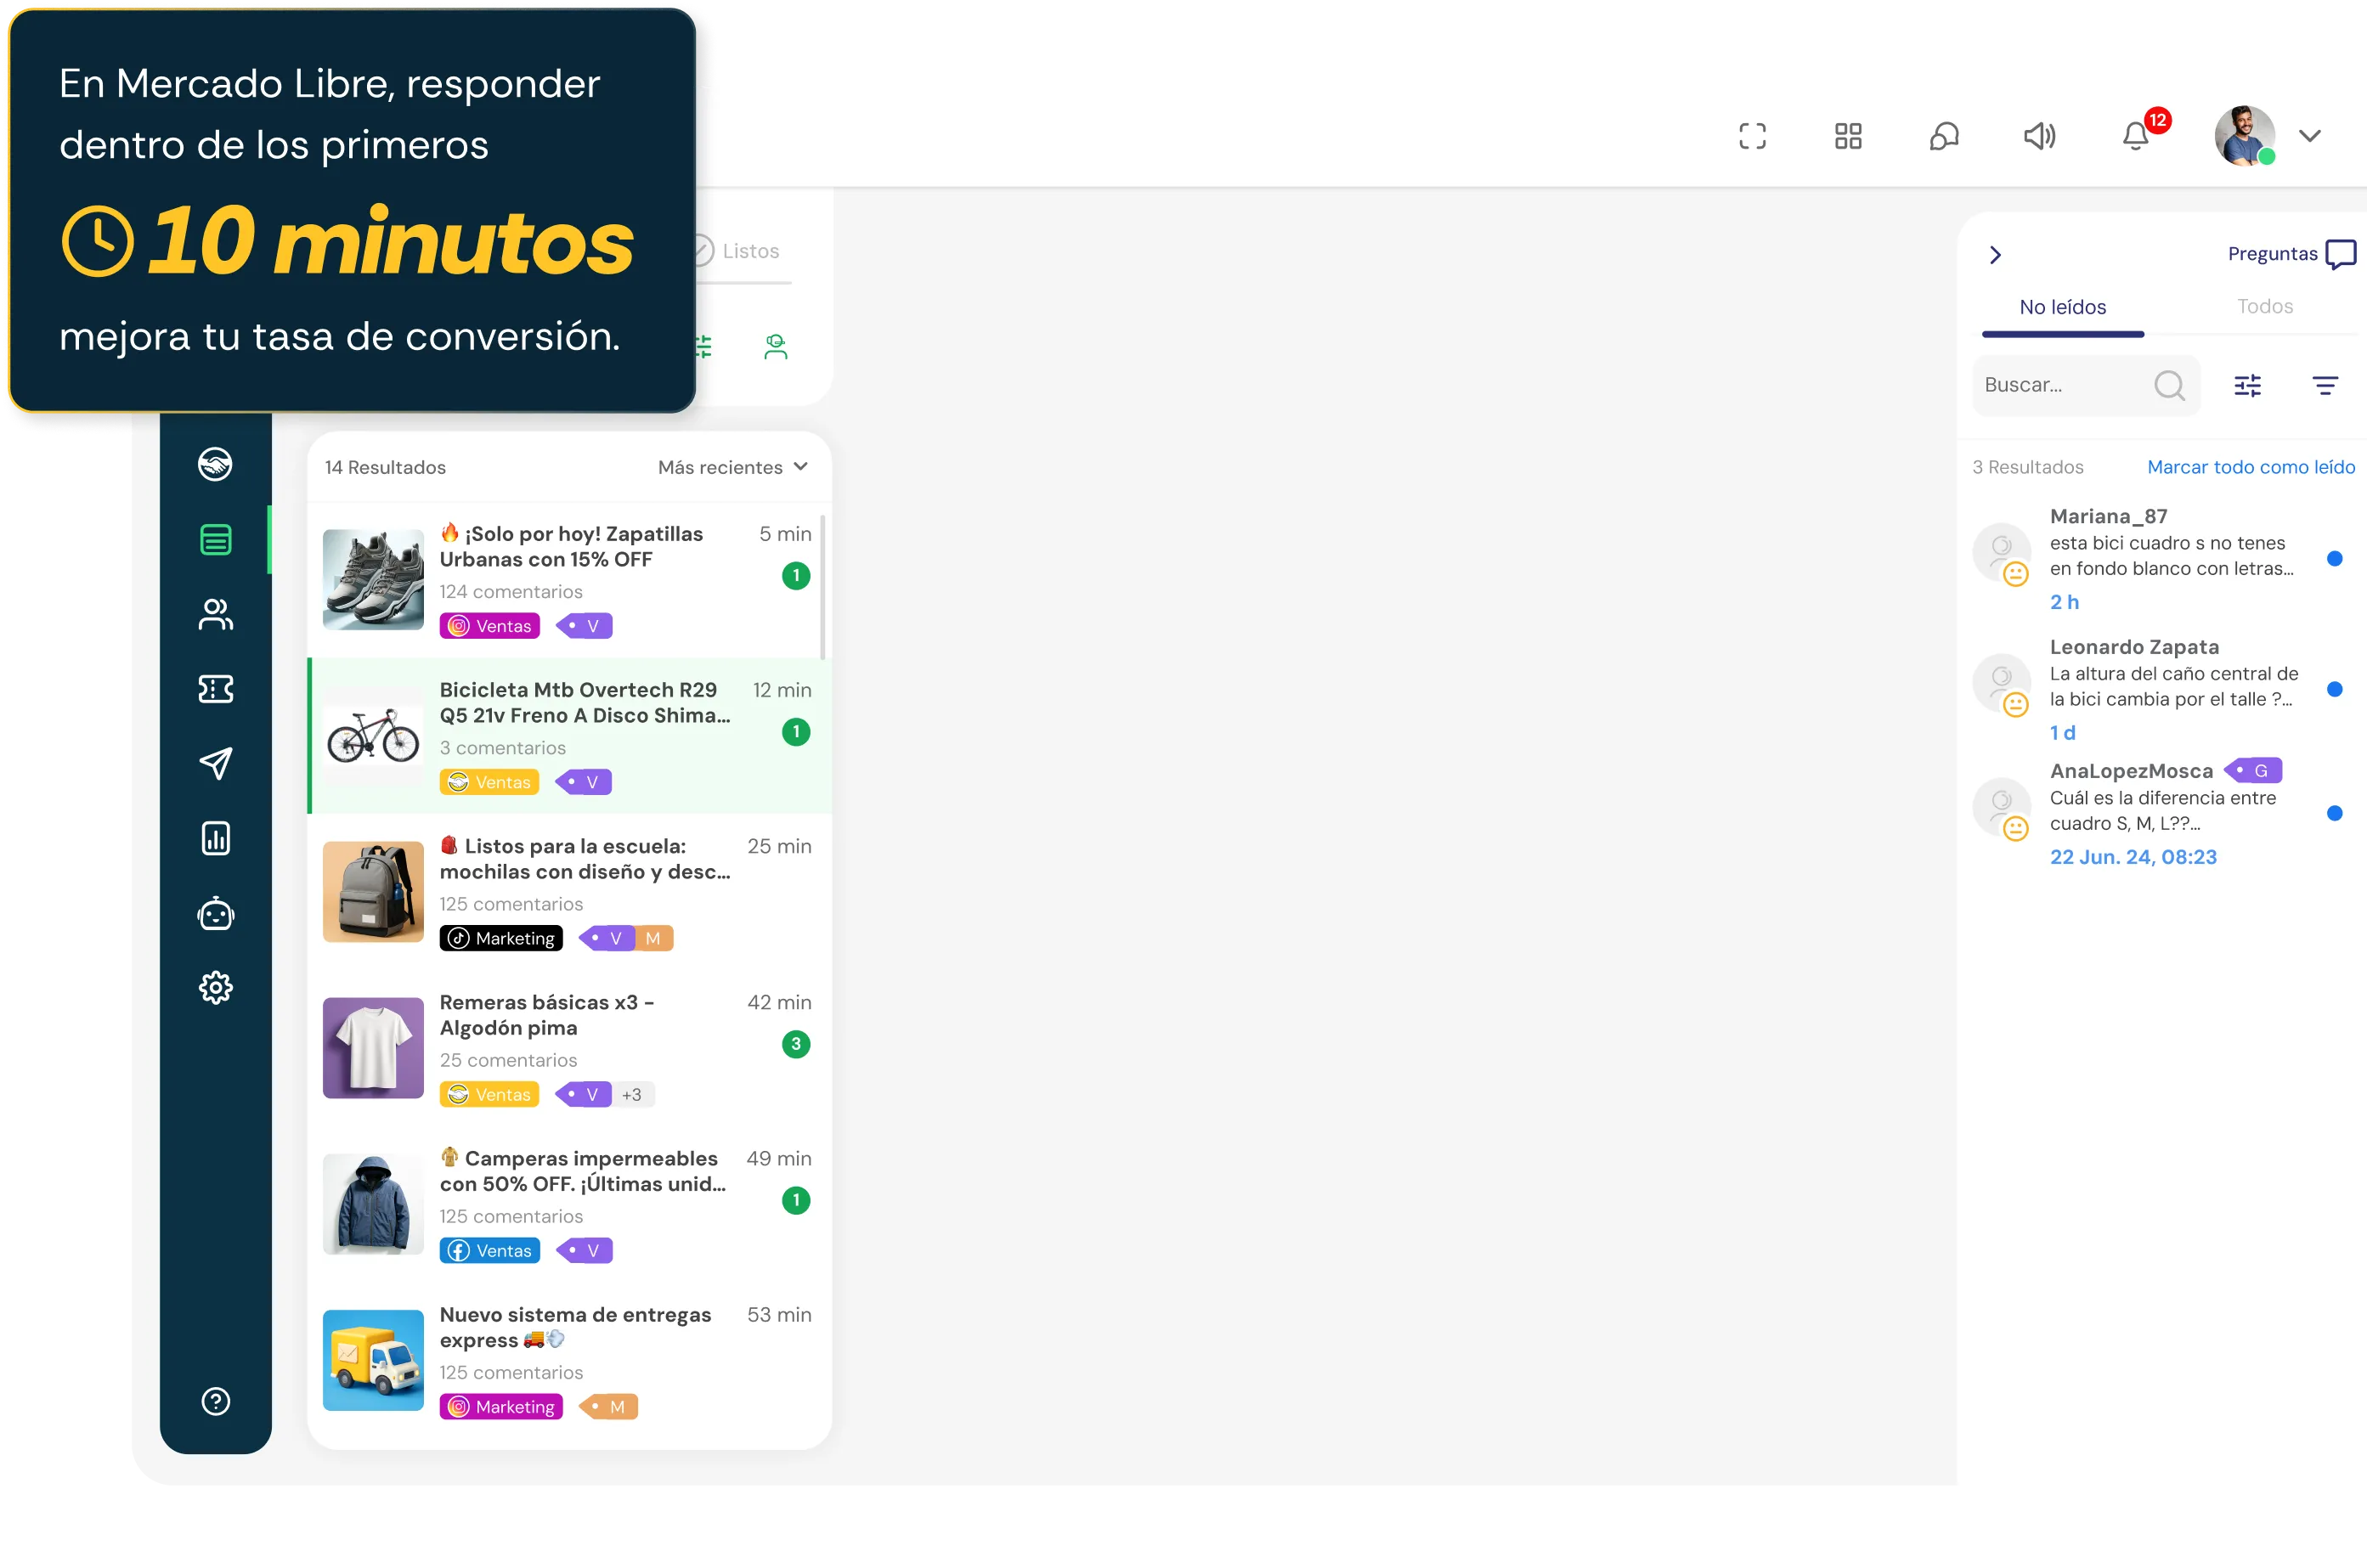The width and height of the screenshot is (2367, 1568).
Task: Click the G tag next to AnaLopezMosca
Action: (2254, 771)
